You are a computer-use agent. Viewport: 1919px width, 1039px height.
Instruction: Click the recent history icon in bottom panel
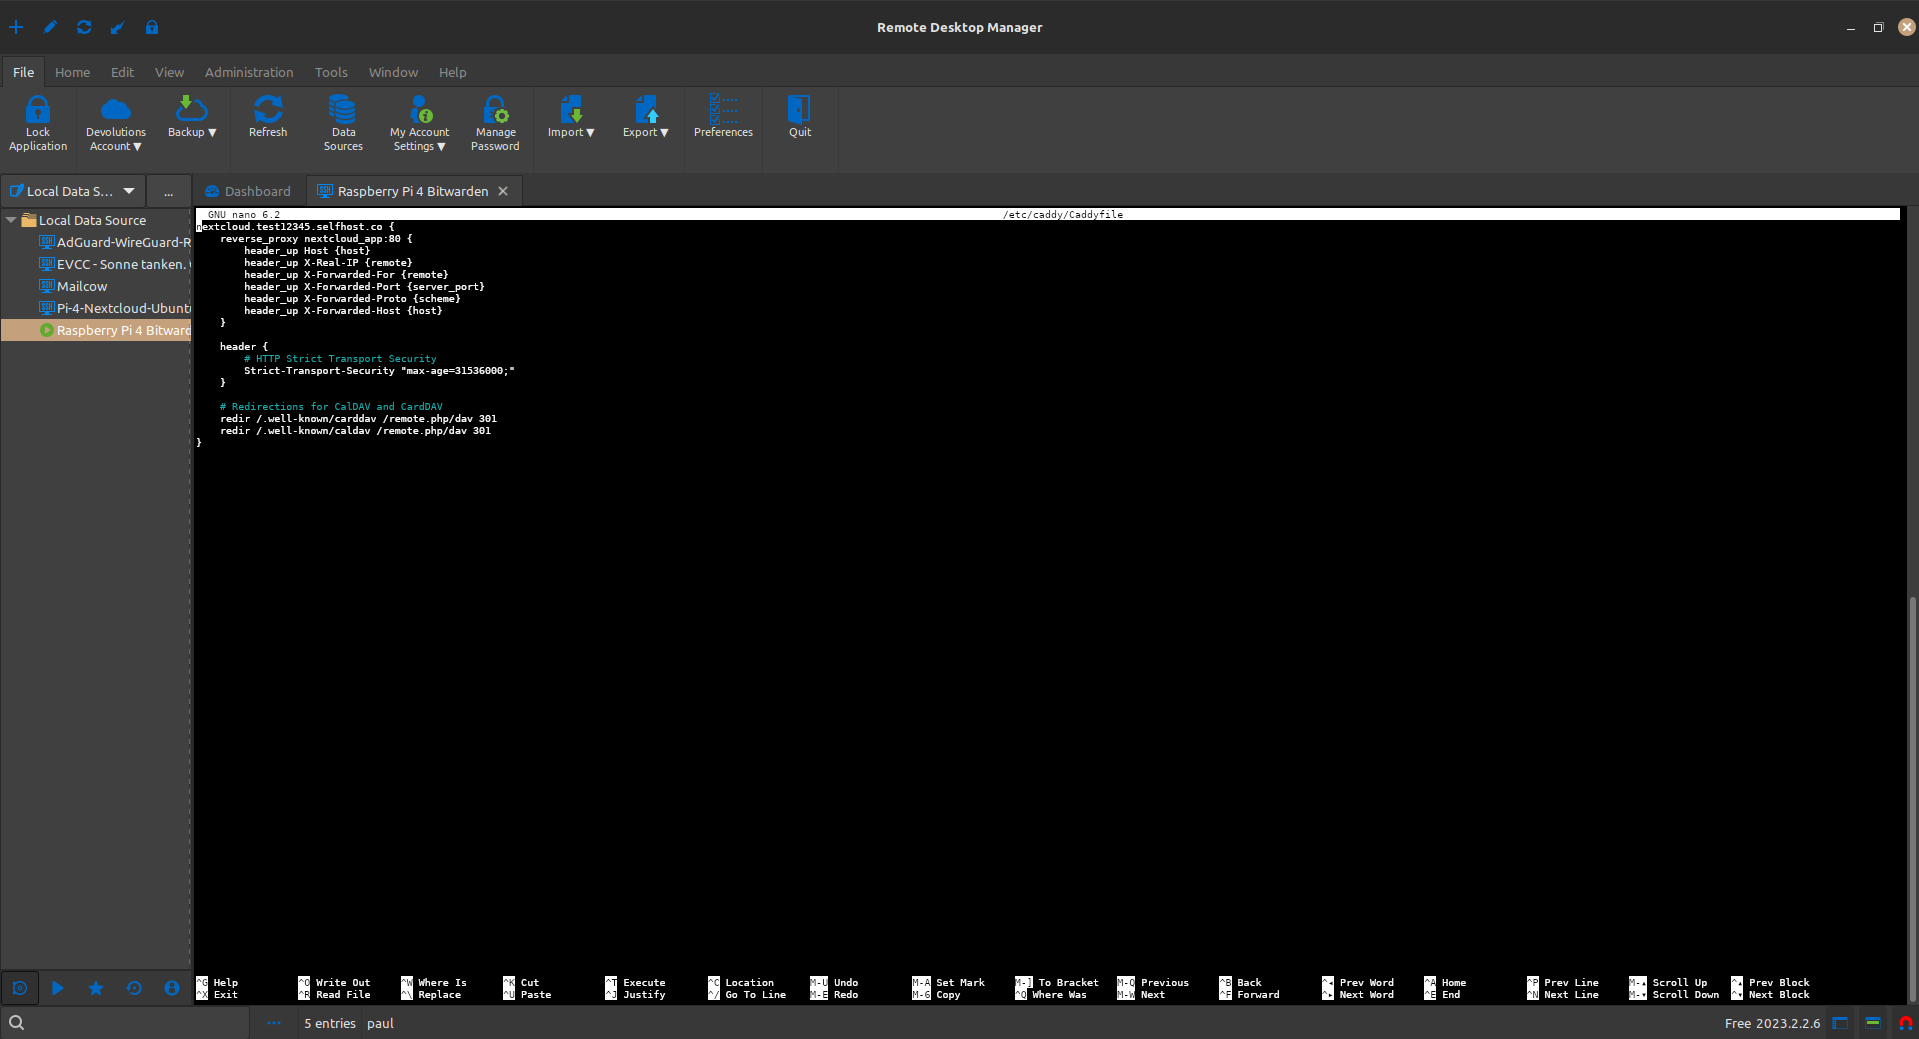tap(134, 988)
